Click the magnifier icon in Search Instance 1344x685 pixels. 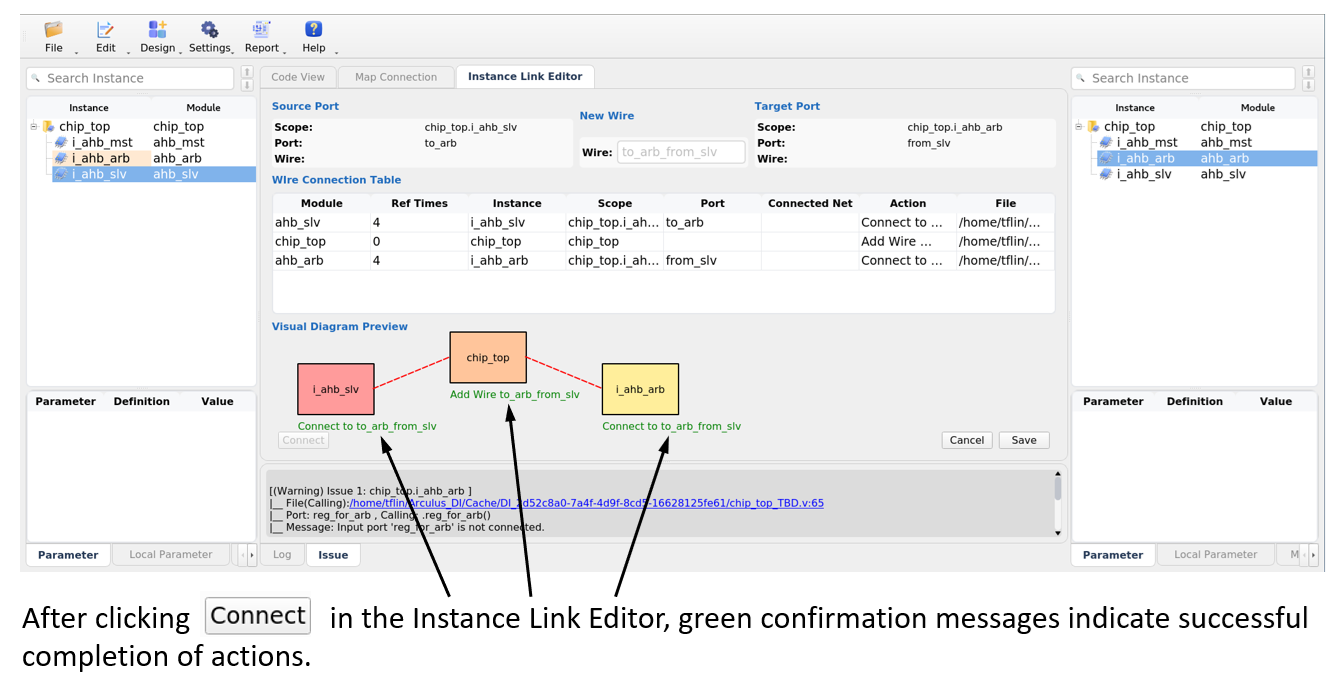[x=34, y=77]
